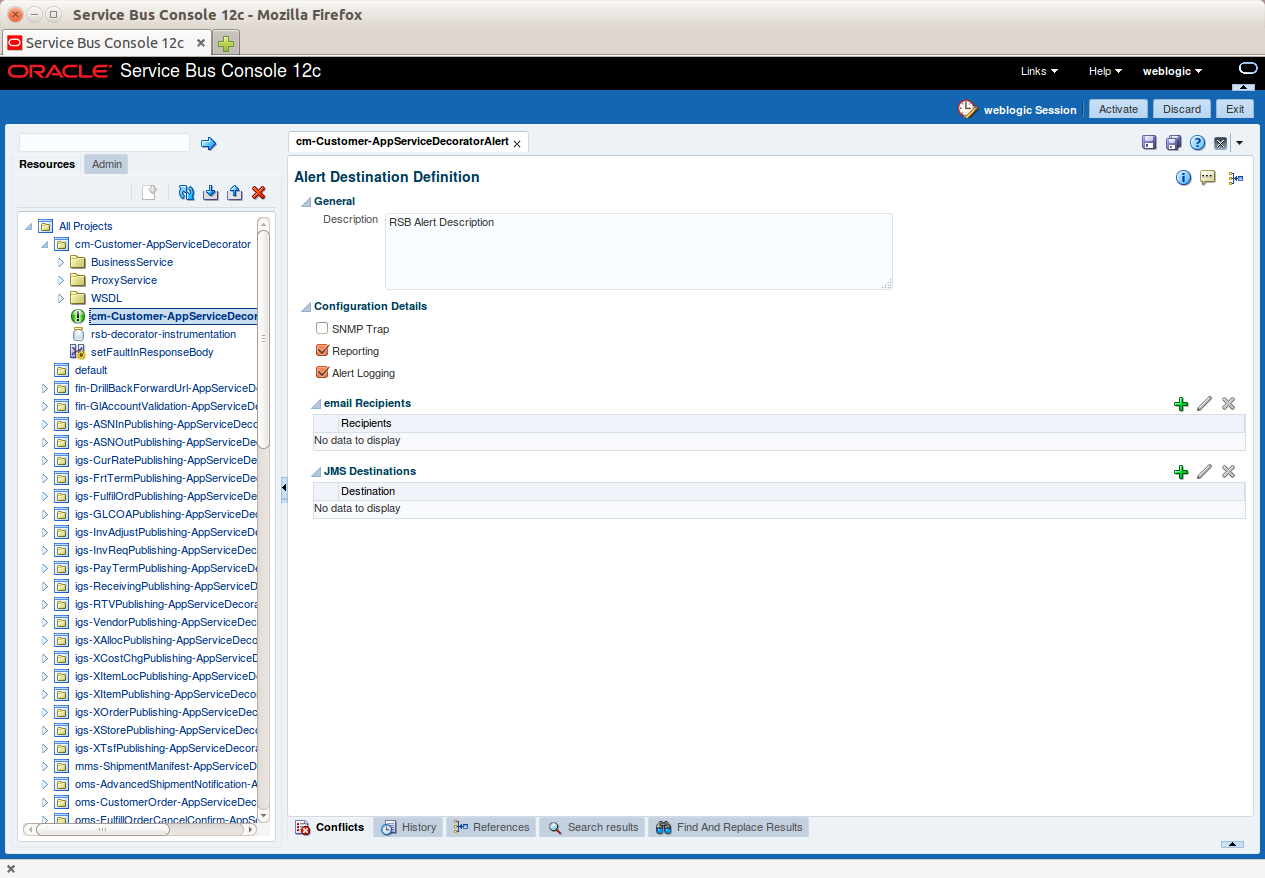Image resolution: width=1265 pixels, height=878 pixels.
Task: Select the Resources tab
Action: 47,164
